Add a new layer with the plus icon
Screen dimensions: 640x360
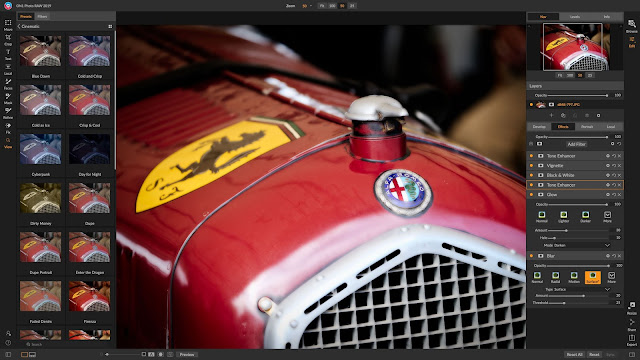[x=551, y=116]
